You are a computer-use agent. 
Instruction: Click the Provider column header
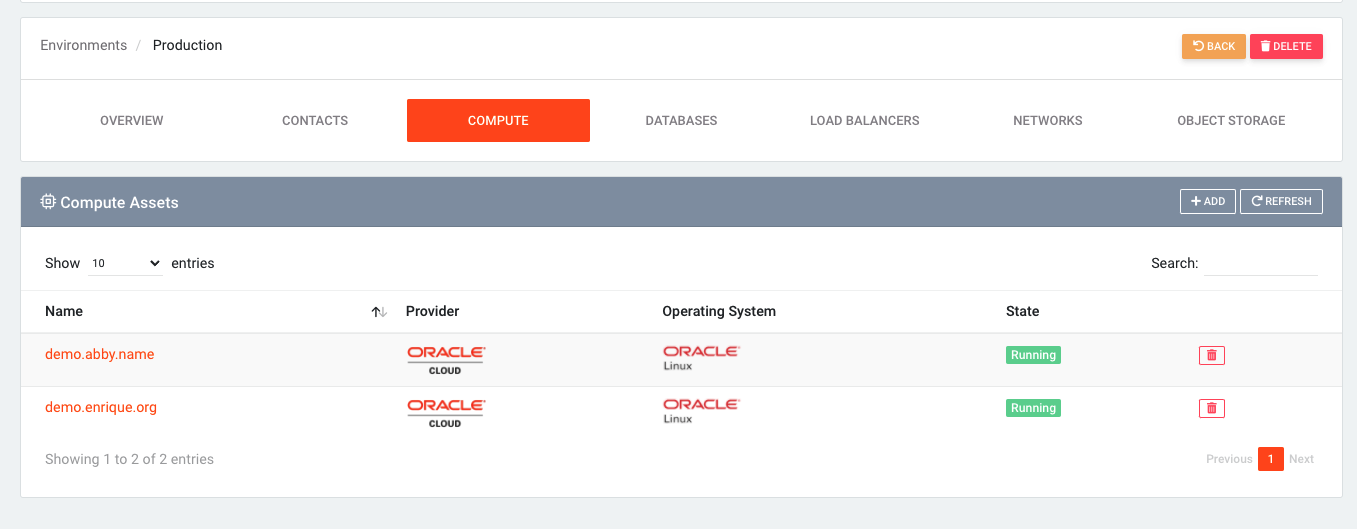tap(432, 311)
